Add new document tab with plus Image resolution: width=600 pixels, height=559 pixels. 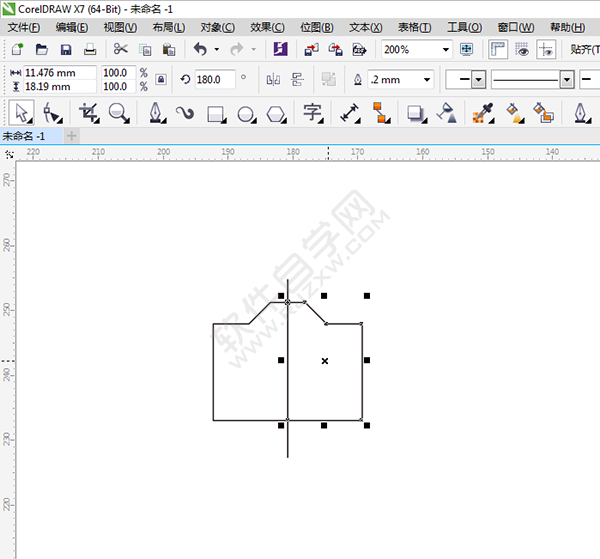72,136
